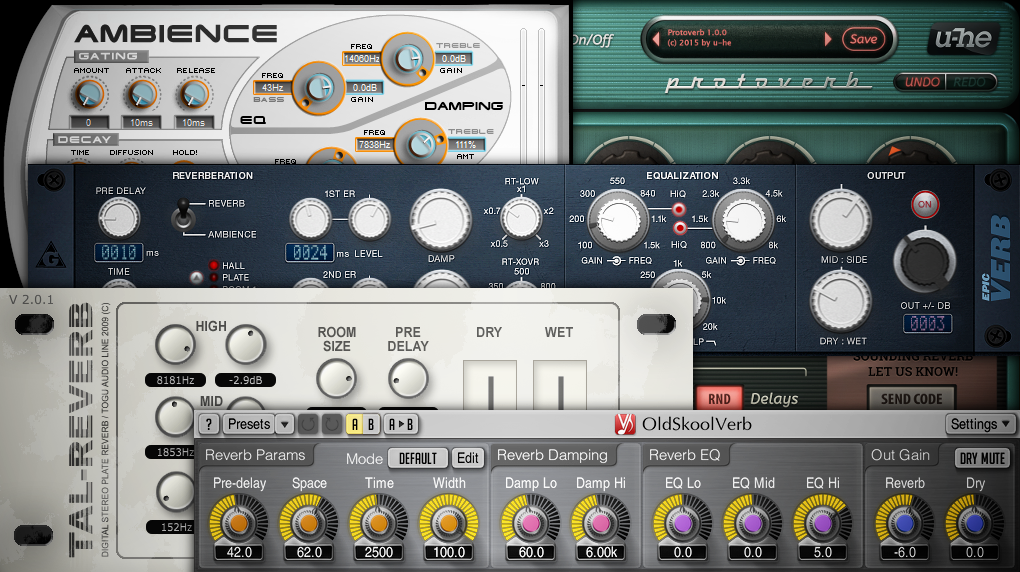
Task: Open the OldSkoolVerb Presets menu button
Action: click(248, 424)
